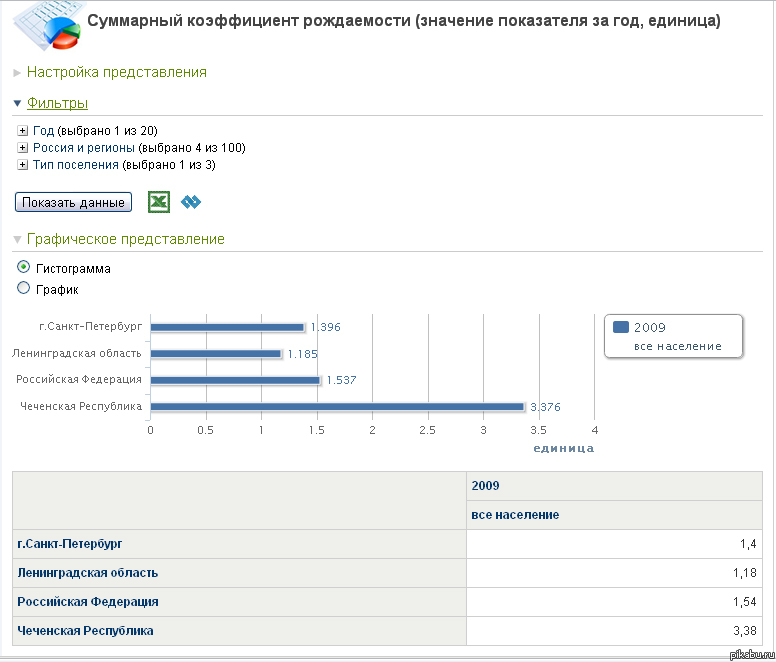Select the Гистограмма radio button
This screenshot has height=662, width=776.
pyautogui.click(x=24, y=268)
